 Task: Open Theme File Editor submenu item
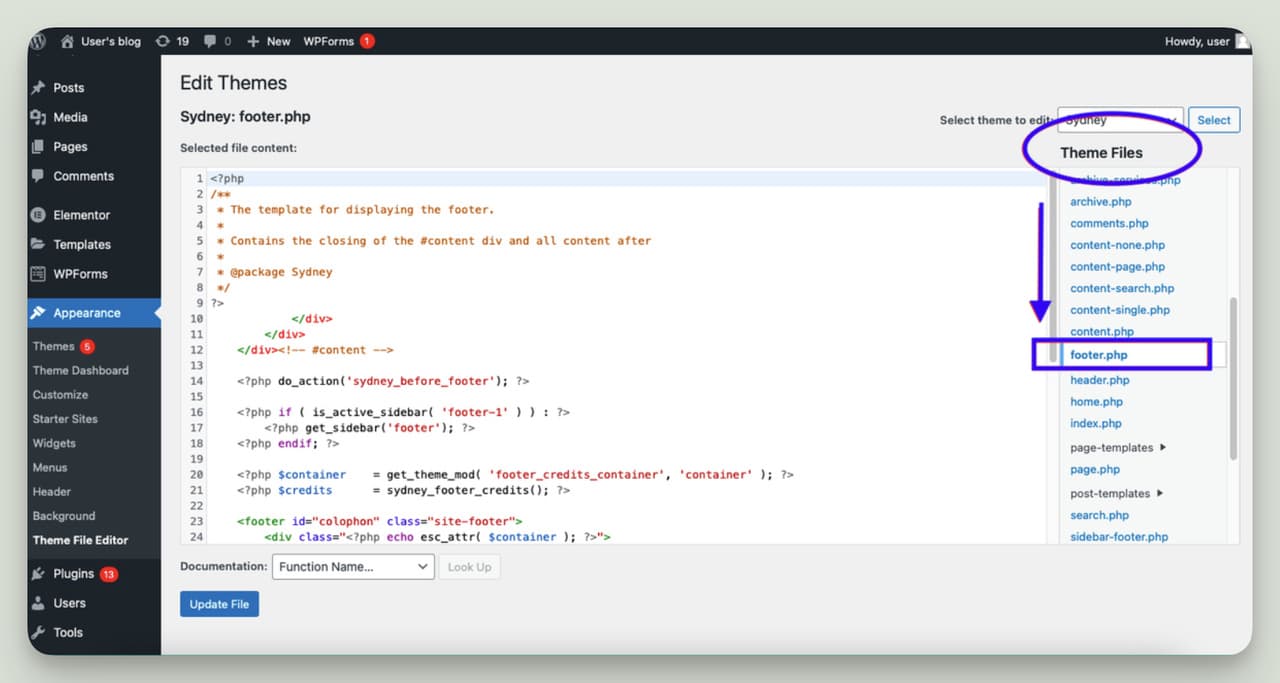80,540
